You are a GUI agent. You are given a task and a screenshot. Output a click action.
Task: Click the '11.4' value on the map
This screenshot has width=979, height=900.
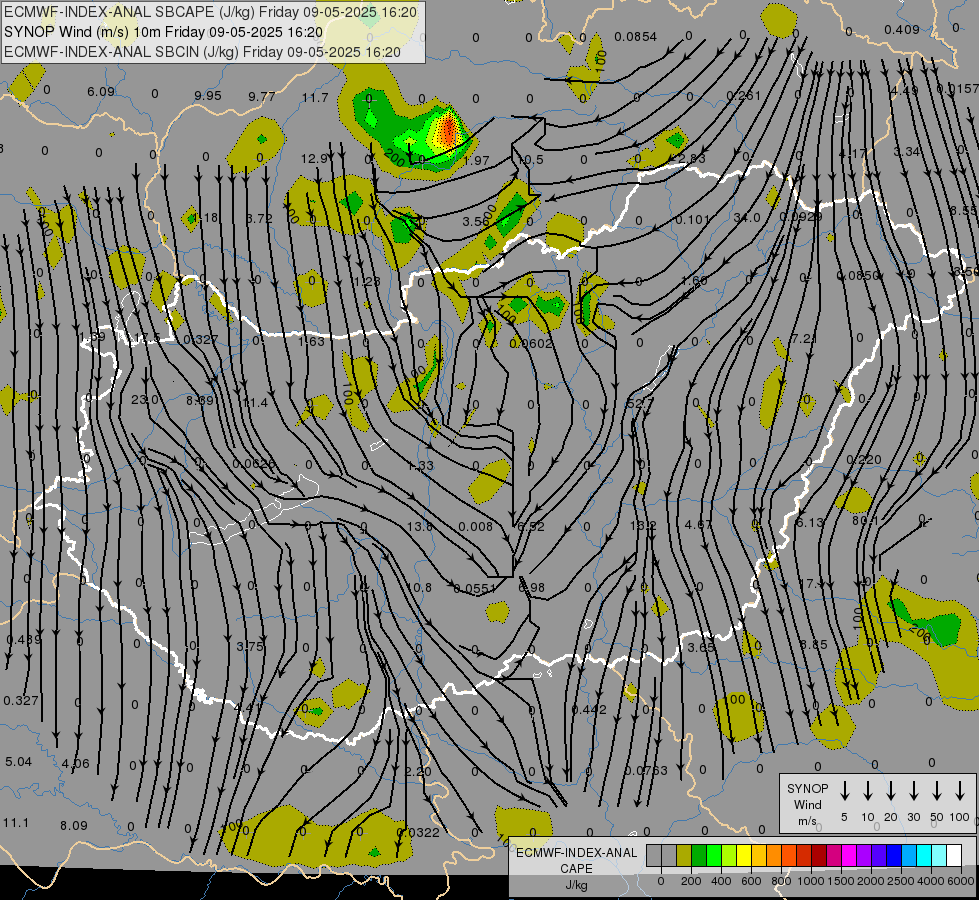pyautogui.click(x=255, y=402)
